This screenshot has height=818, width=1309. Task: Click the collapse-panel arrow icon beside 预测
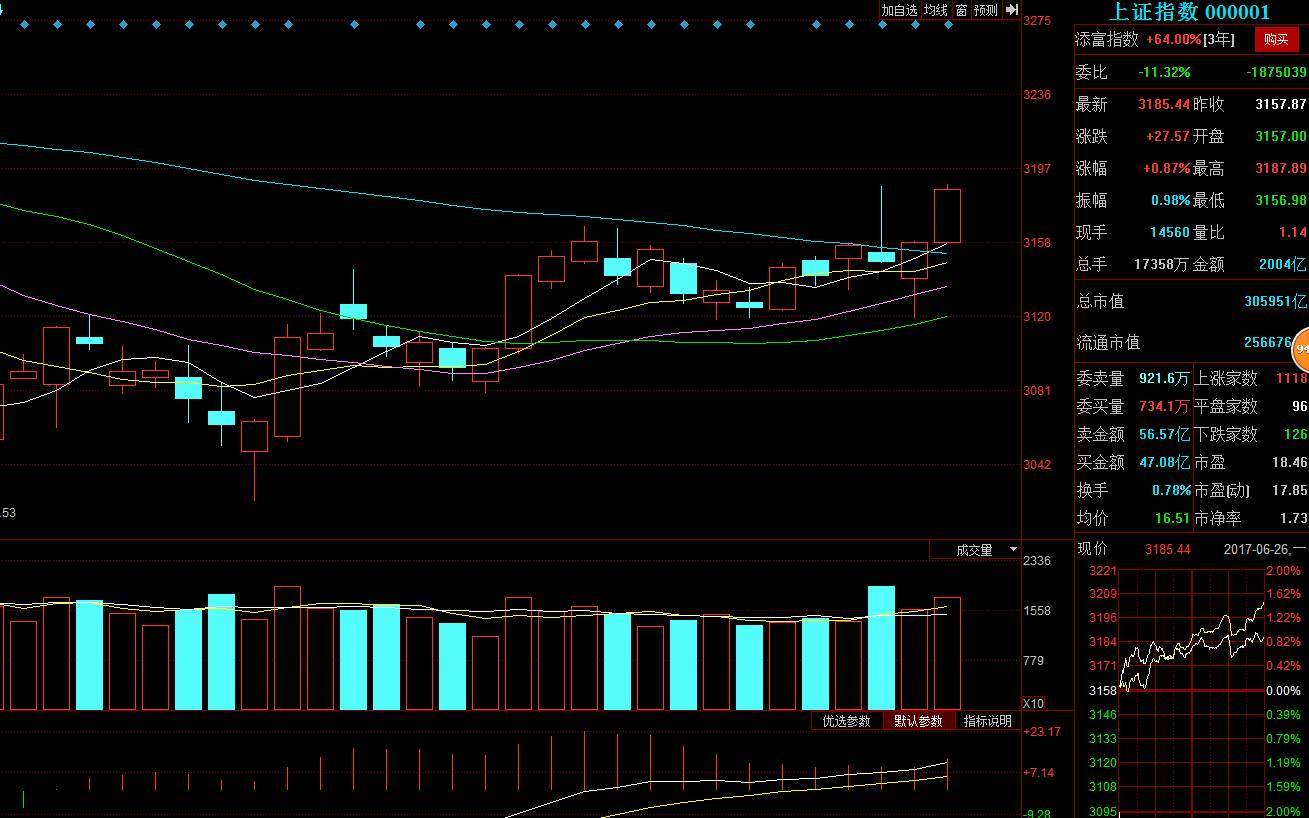point(1011,10)
